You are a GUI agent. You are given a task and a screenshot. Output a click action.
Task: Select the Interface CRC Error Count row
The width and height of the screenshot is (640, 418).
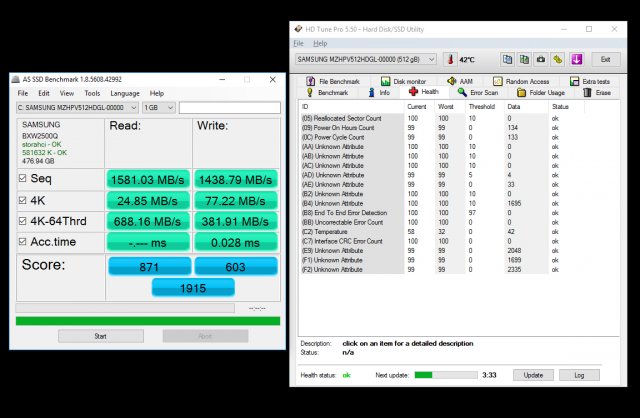tap(432, 241)
